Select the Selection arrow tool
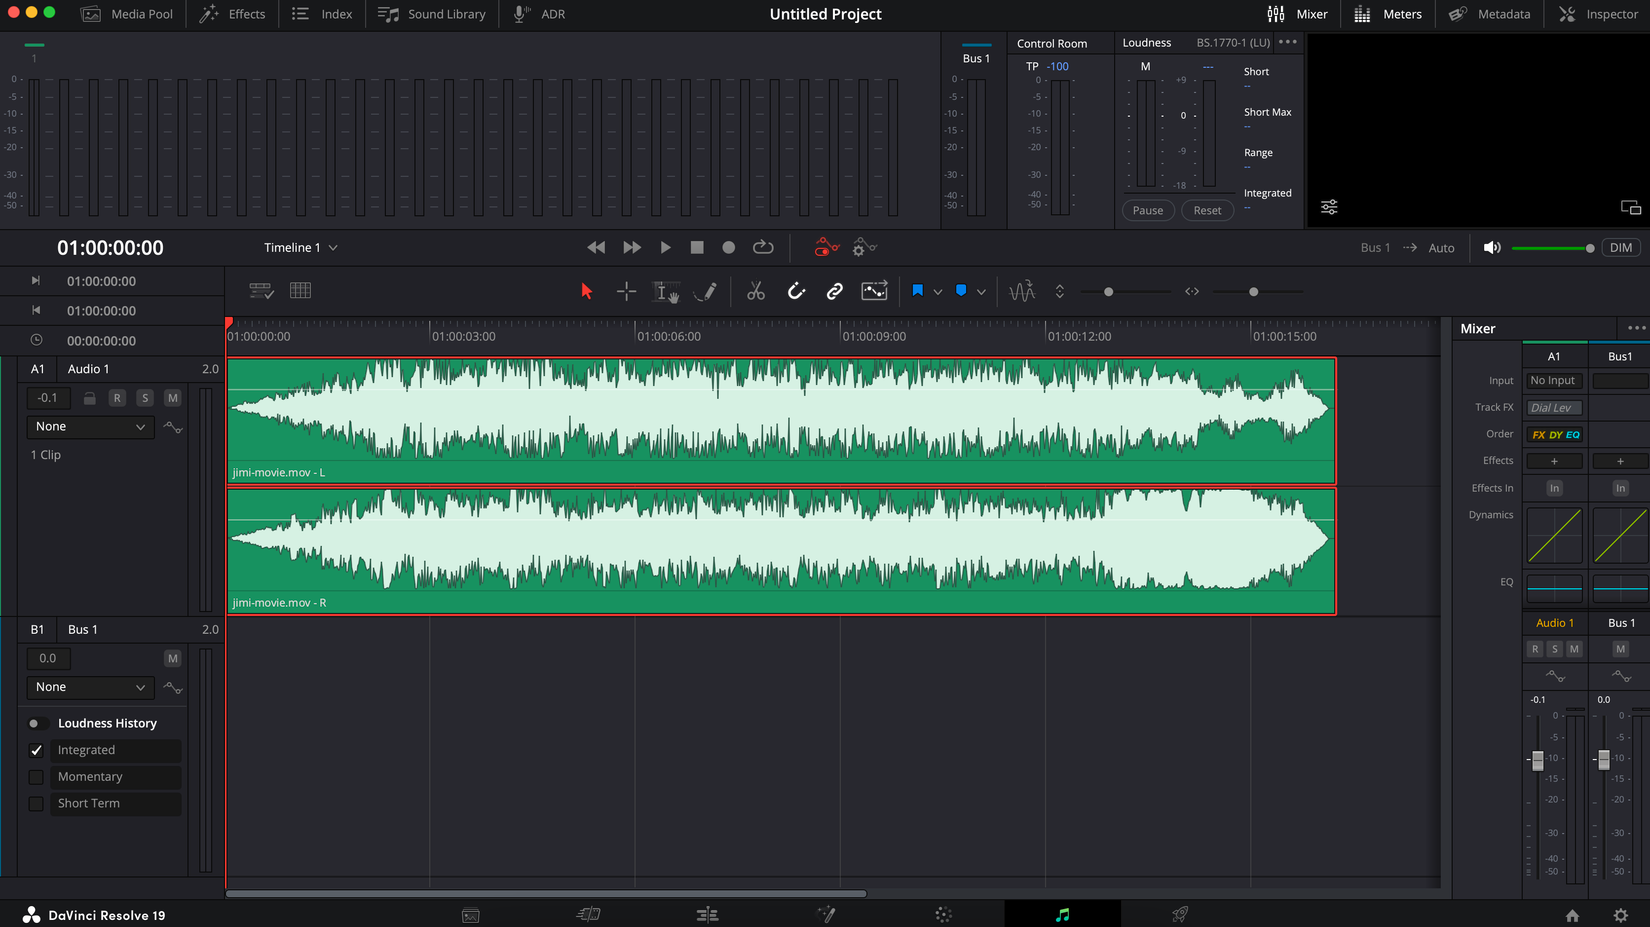This screenshot has height=927, width=1650. click(x=587, y=291)
